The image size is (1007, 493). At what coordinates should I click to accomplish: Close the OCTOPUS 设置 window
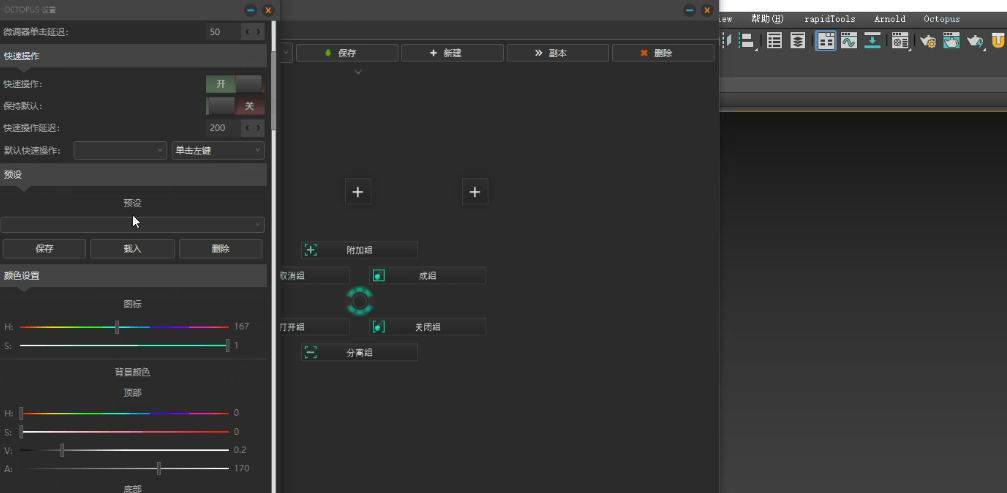point(268,10)
